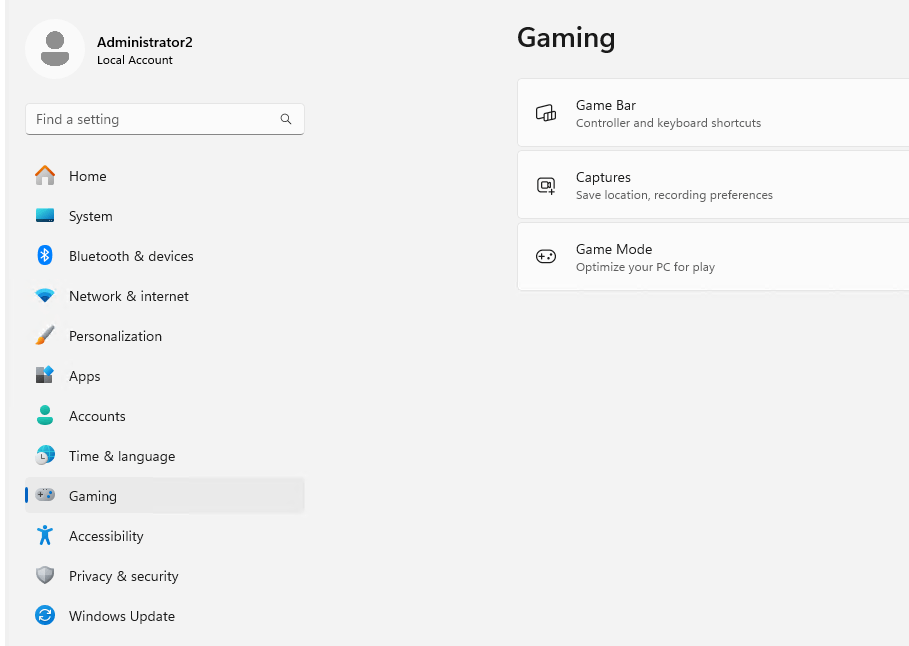909x646 pixels.
Task: Click the Accessibility figure icon
Action: [x=45, y=535]
